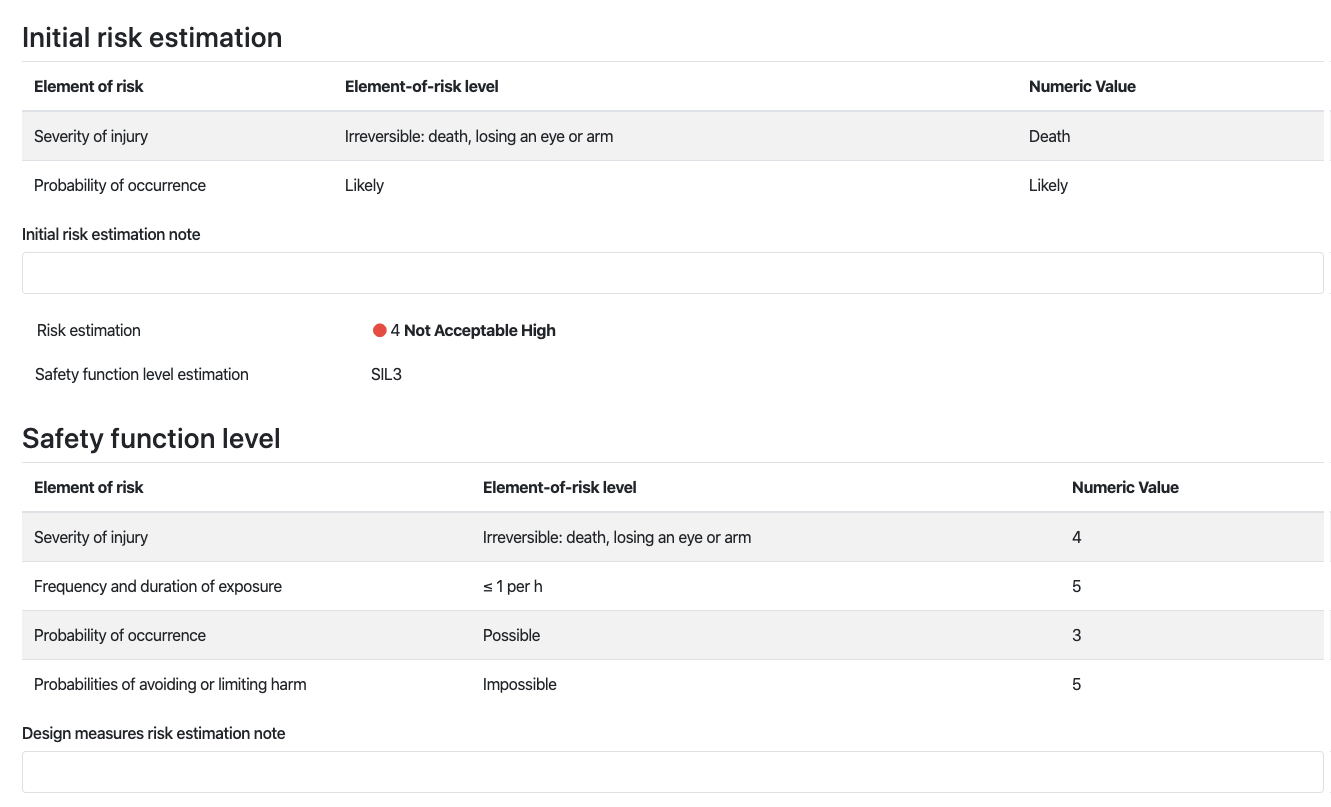Viewport: 1331px width, 807px height.
Task: Click the ≤ 1 per h level cell
Action: (513, 586)
